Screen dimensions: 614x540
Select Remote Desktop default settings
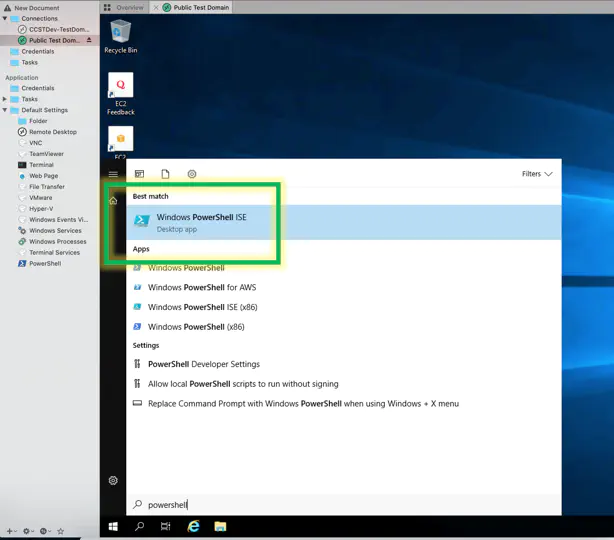pyautogui.click(x=47, y=132)
